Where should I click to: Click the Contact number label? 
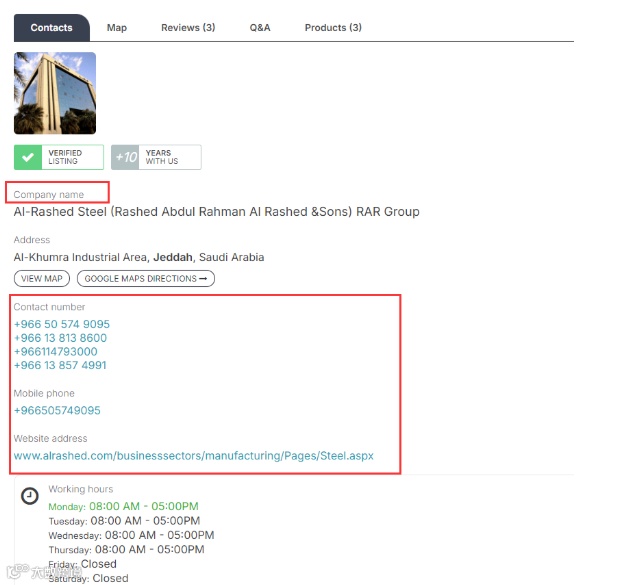pyautogui.click(x=49, y=307)
